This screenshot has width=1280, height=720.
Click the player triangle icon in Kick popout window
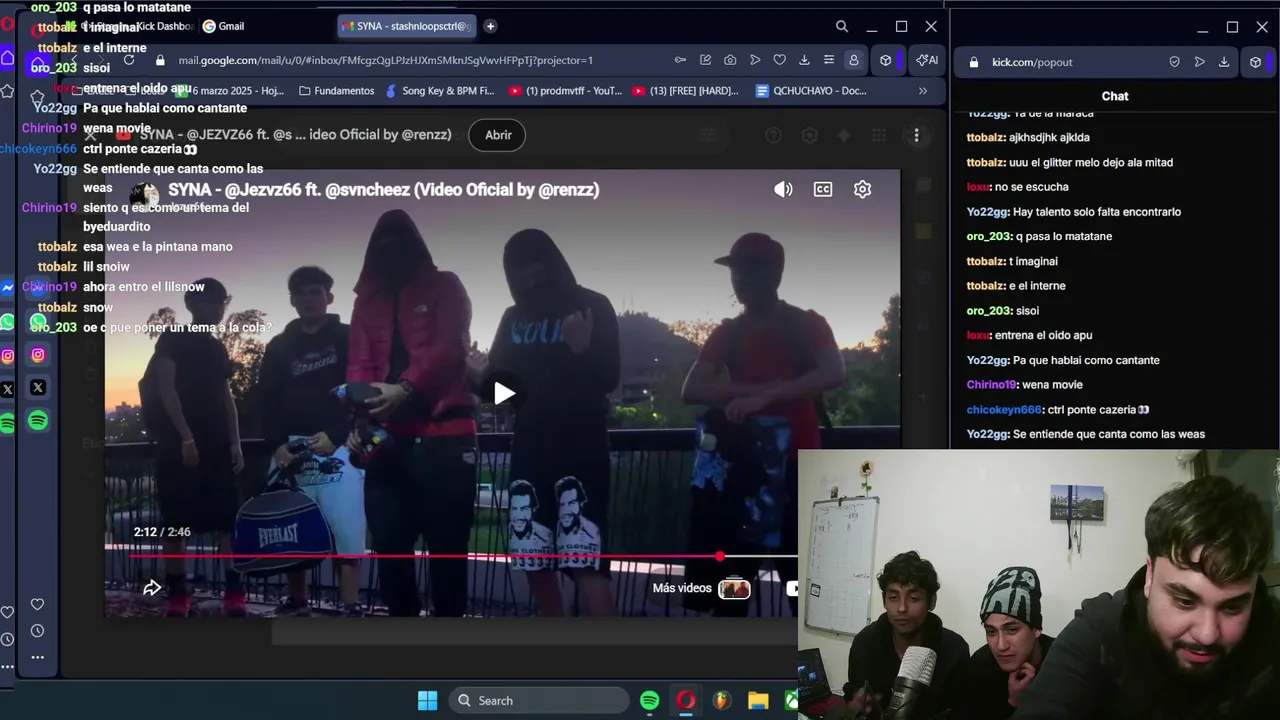[x=1199, y=62]
